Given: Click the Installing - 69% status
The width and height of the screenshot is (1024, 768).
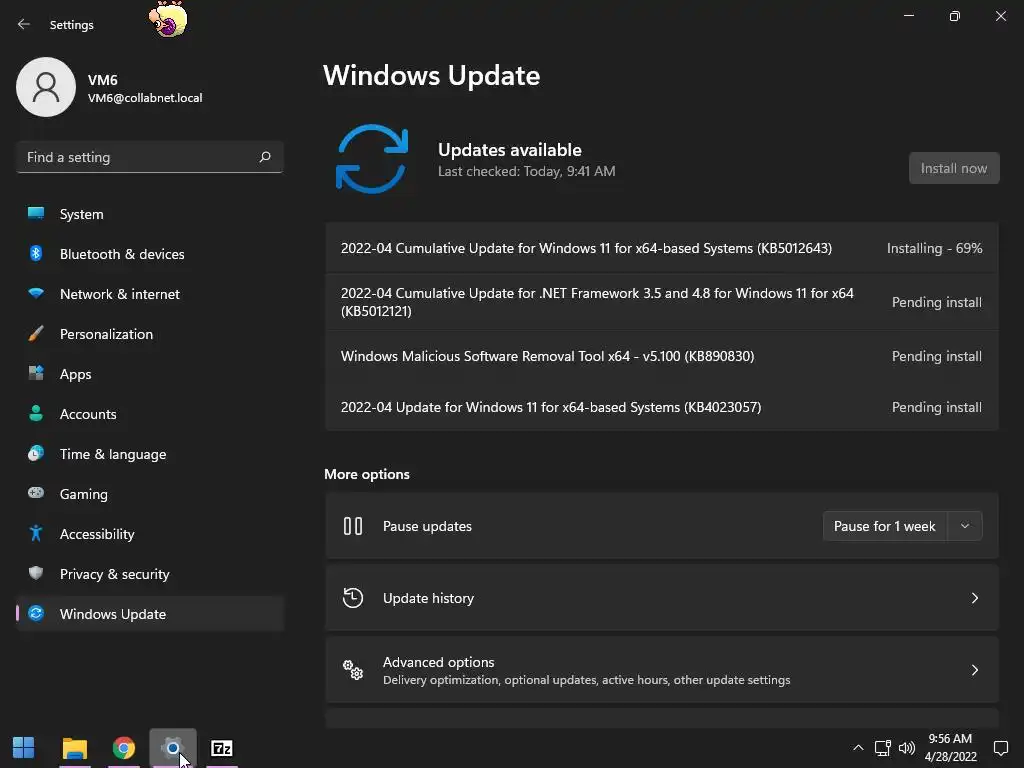Looking at the screenshot, I should [935, 248].
